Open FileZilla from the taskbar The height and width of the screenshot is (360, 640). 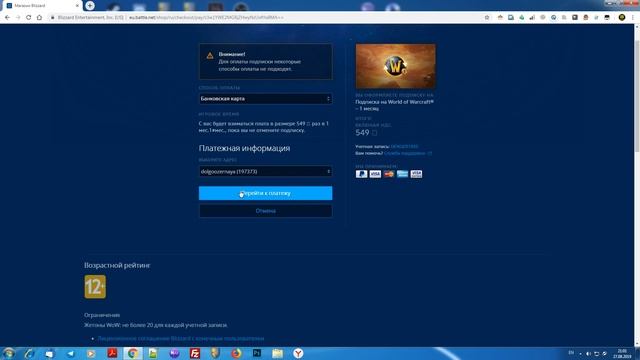(195, 353)
